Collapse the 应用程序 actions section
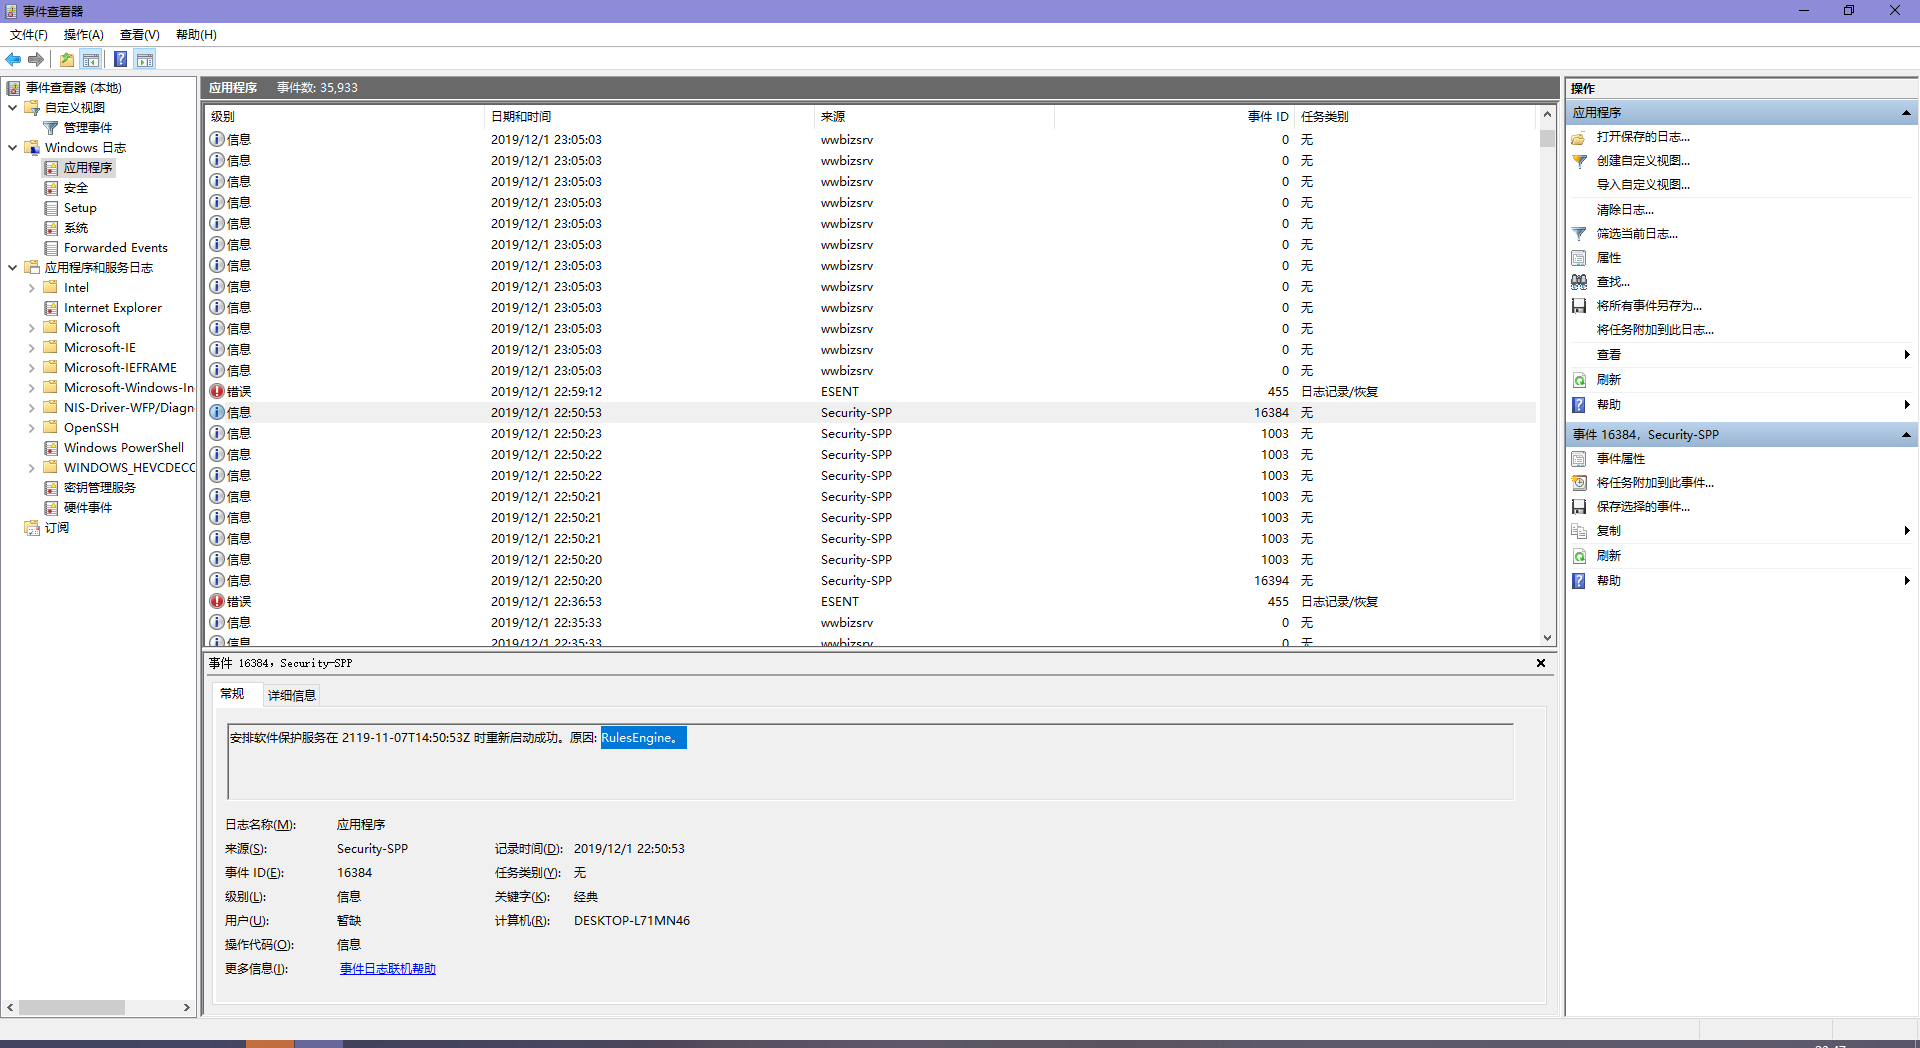Screen dimensions: 1920x1048 (1906, 113)
